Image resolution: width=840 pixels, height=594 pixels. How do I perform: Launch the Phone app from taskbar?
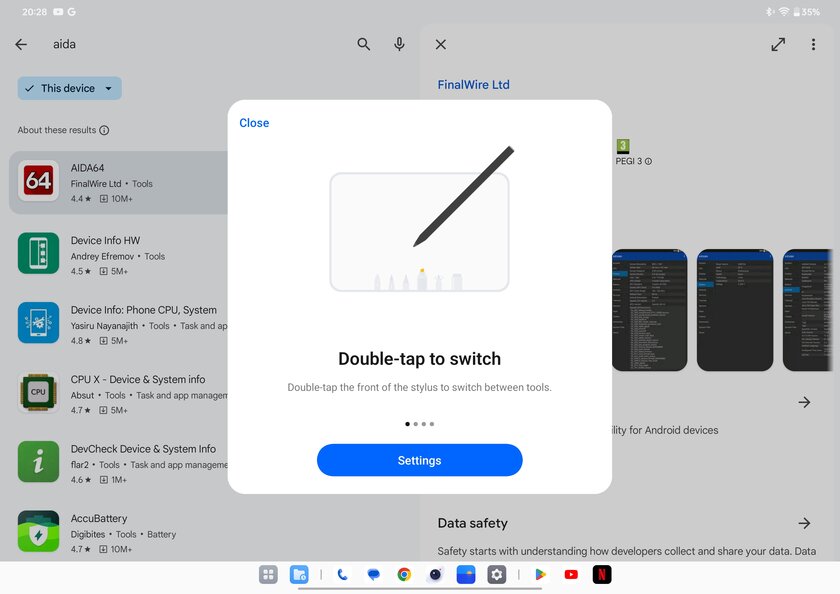point(342,575)
